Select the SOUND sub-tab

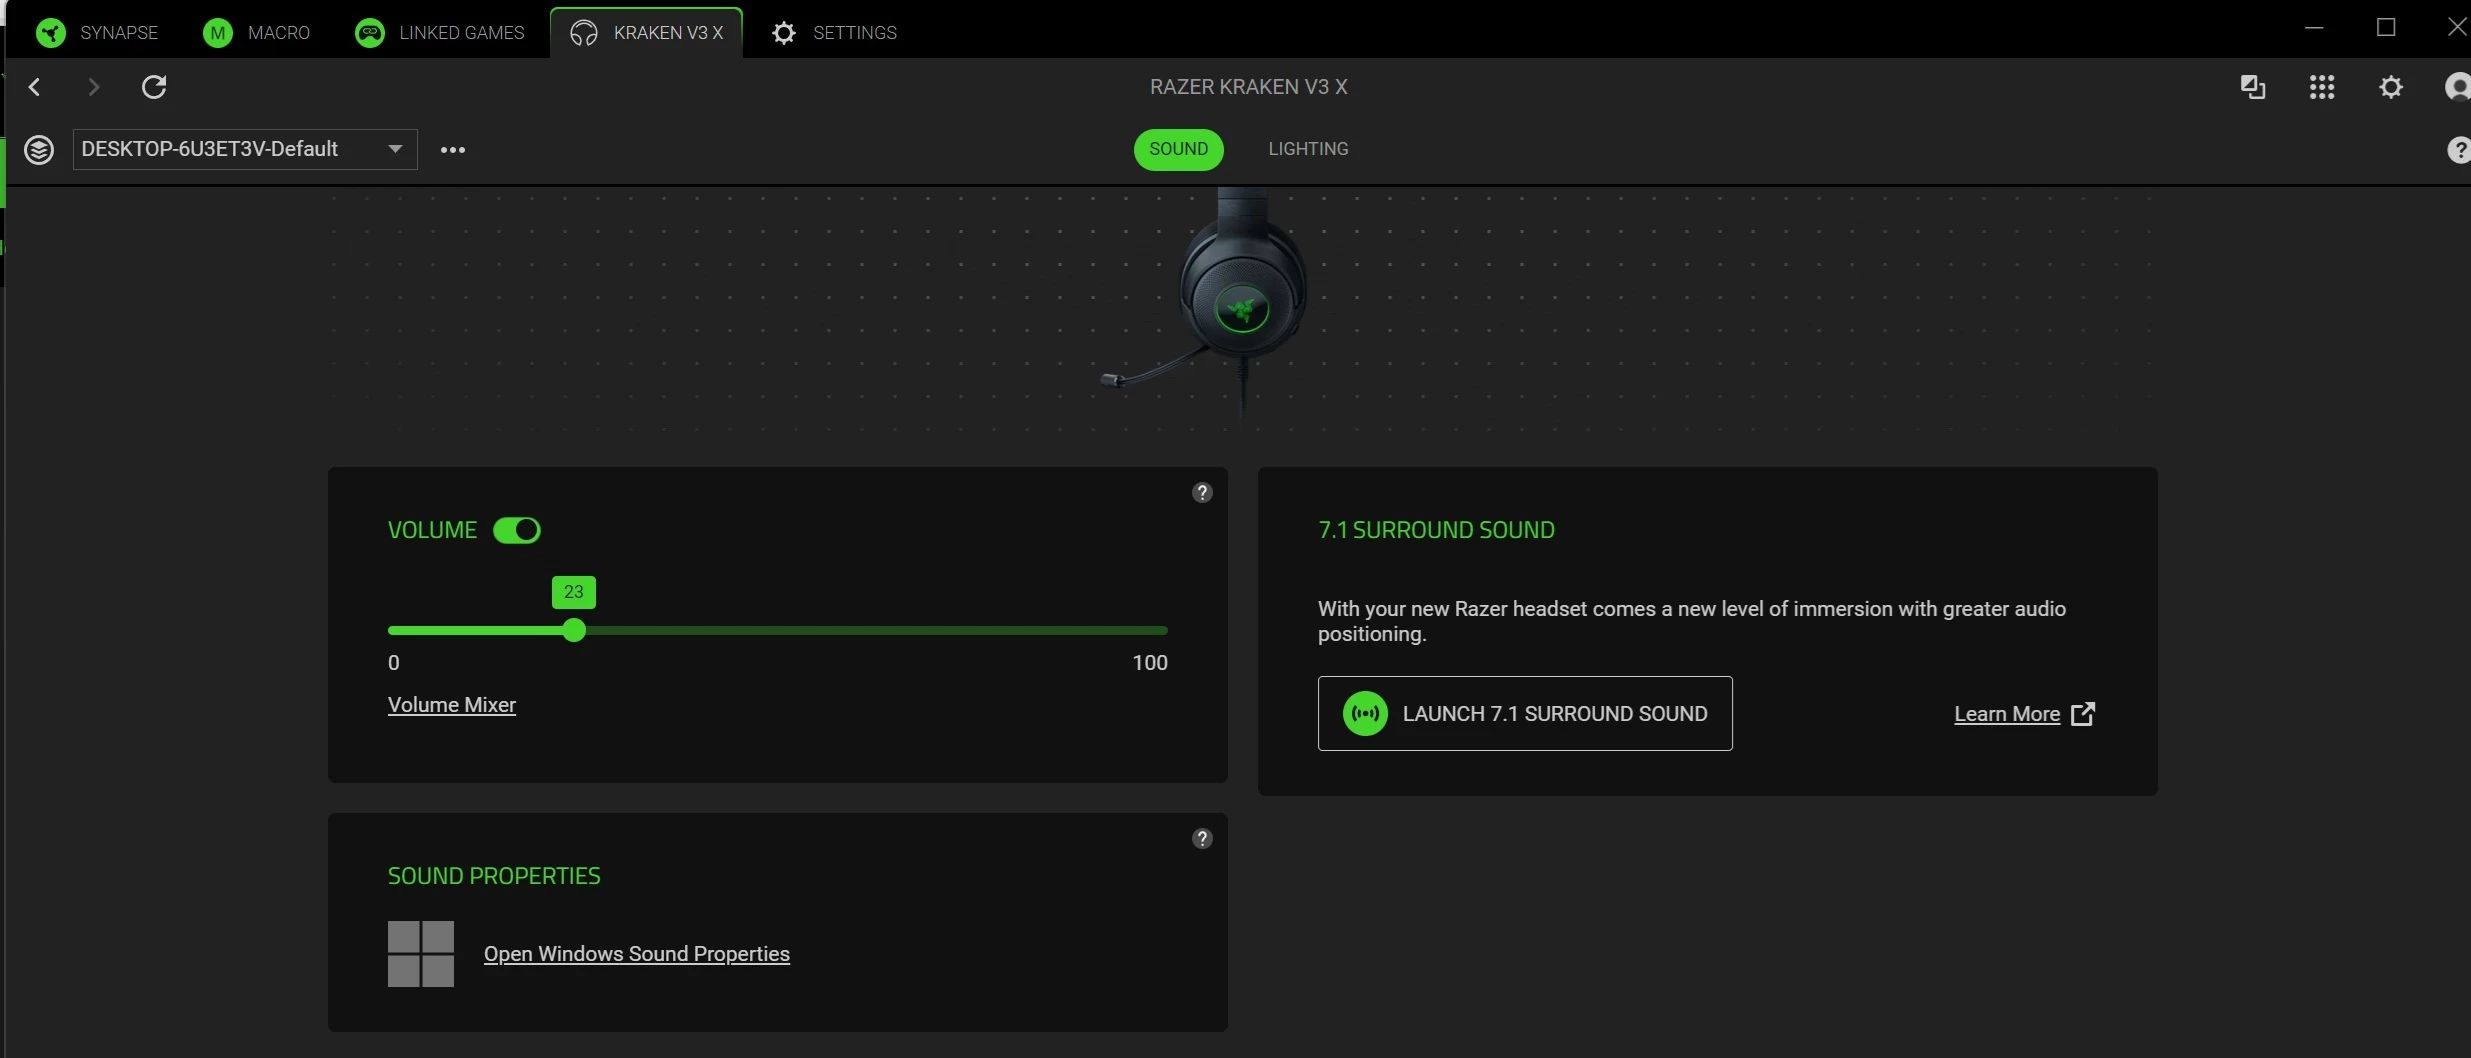[1178, 149]
